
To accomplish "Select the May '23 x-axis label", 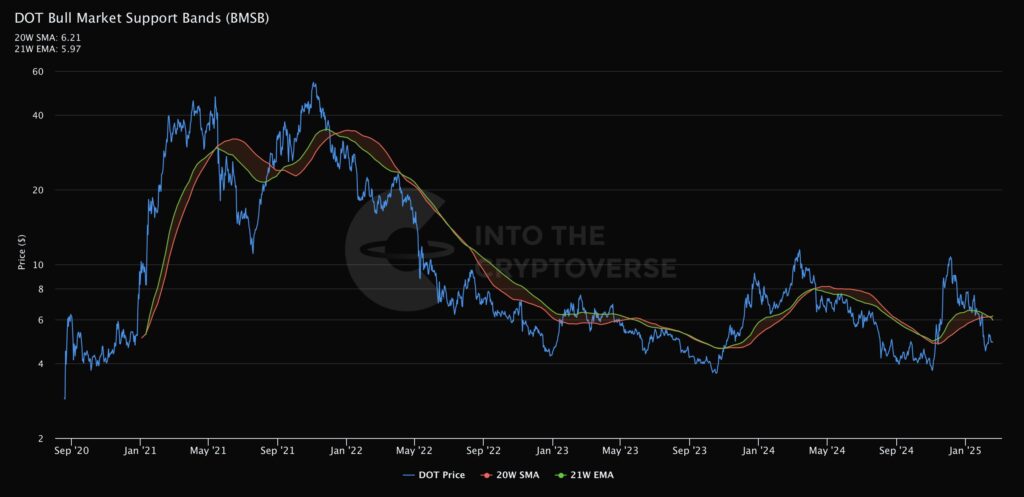I will pos(620,450).
